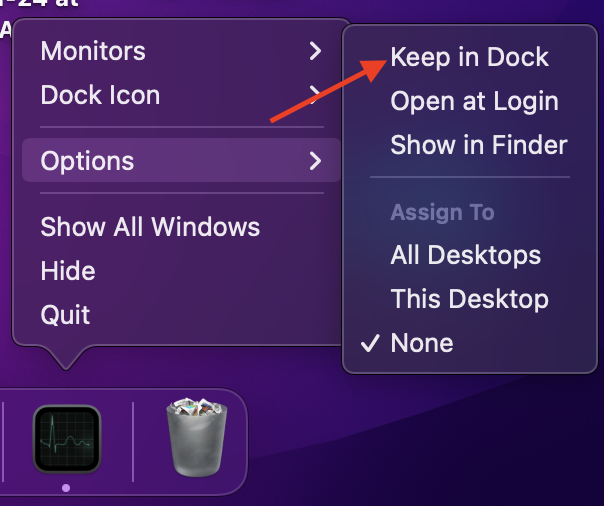Choose Show All Windows
This screenshot has height=506, width=604.
coord(150,227)
